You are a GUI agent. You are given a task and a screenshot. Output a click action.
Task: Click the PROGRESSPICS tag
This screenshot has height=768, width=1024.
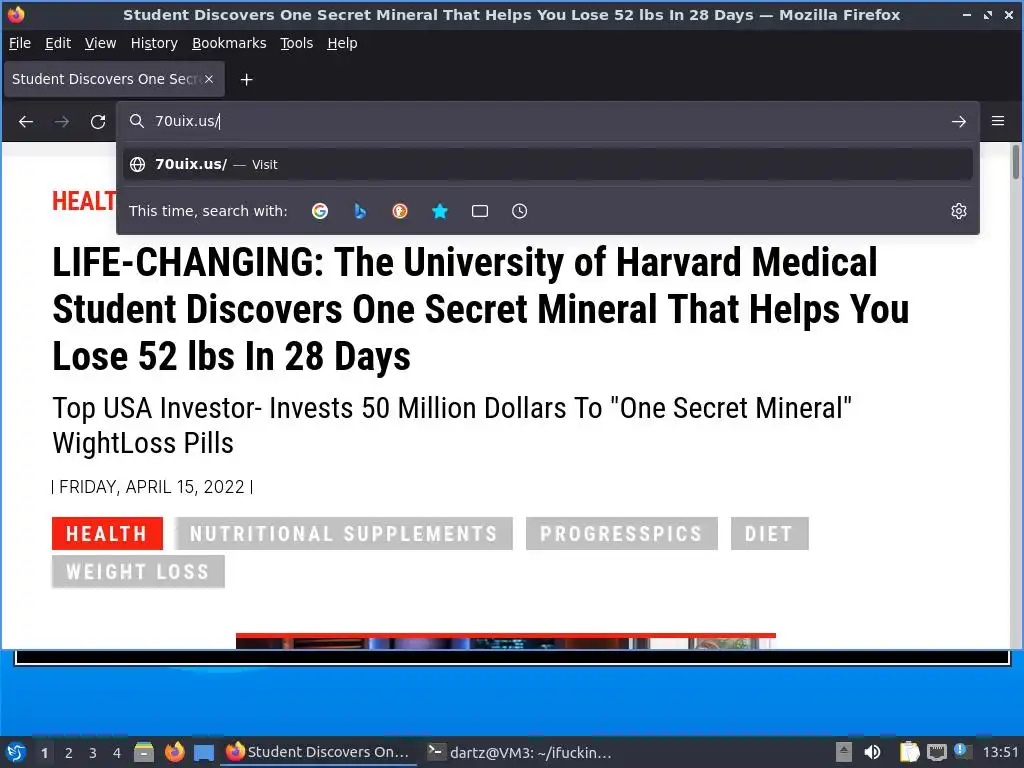tap(622, 534)
